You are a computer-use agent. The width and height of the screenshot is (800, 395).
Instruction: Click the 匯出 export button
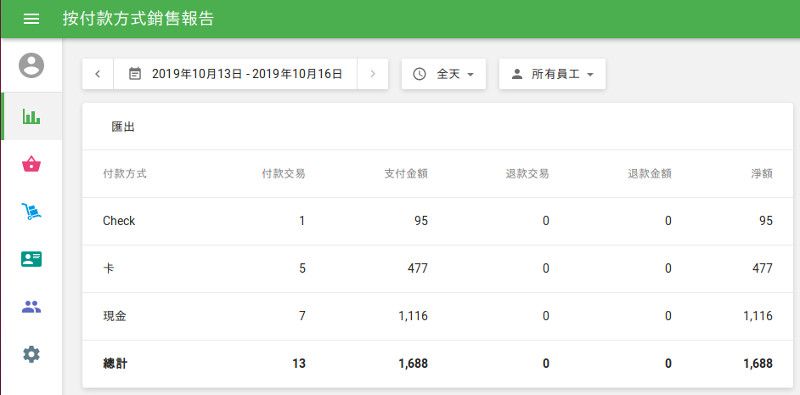123,127
